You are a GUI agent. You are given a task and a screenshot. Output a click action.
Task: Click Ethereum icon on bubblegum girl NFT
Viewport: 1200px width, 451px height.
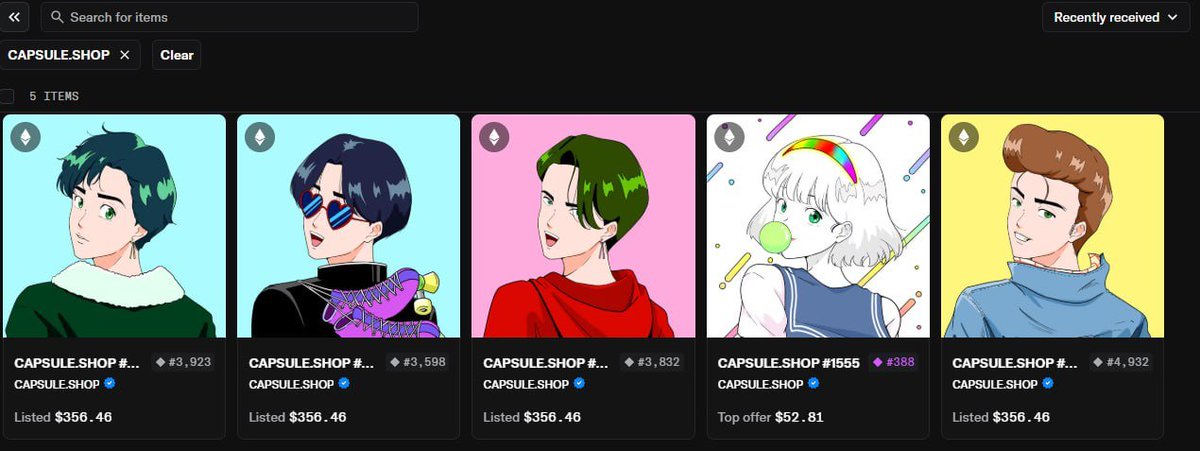(x=729, y=137)
